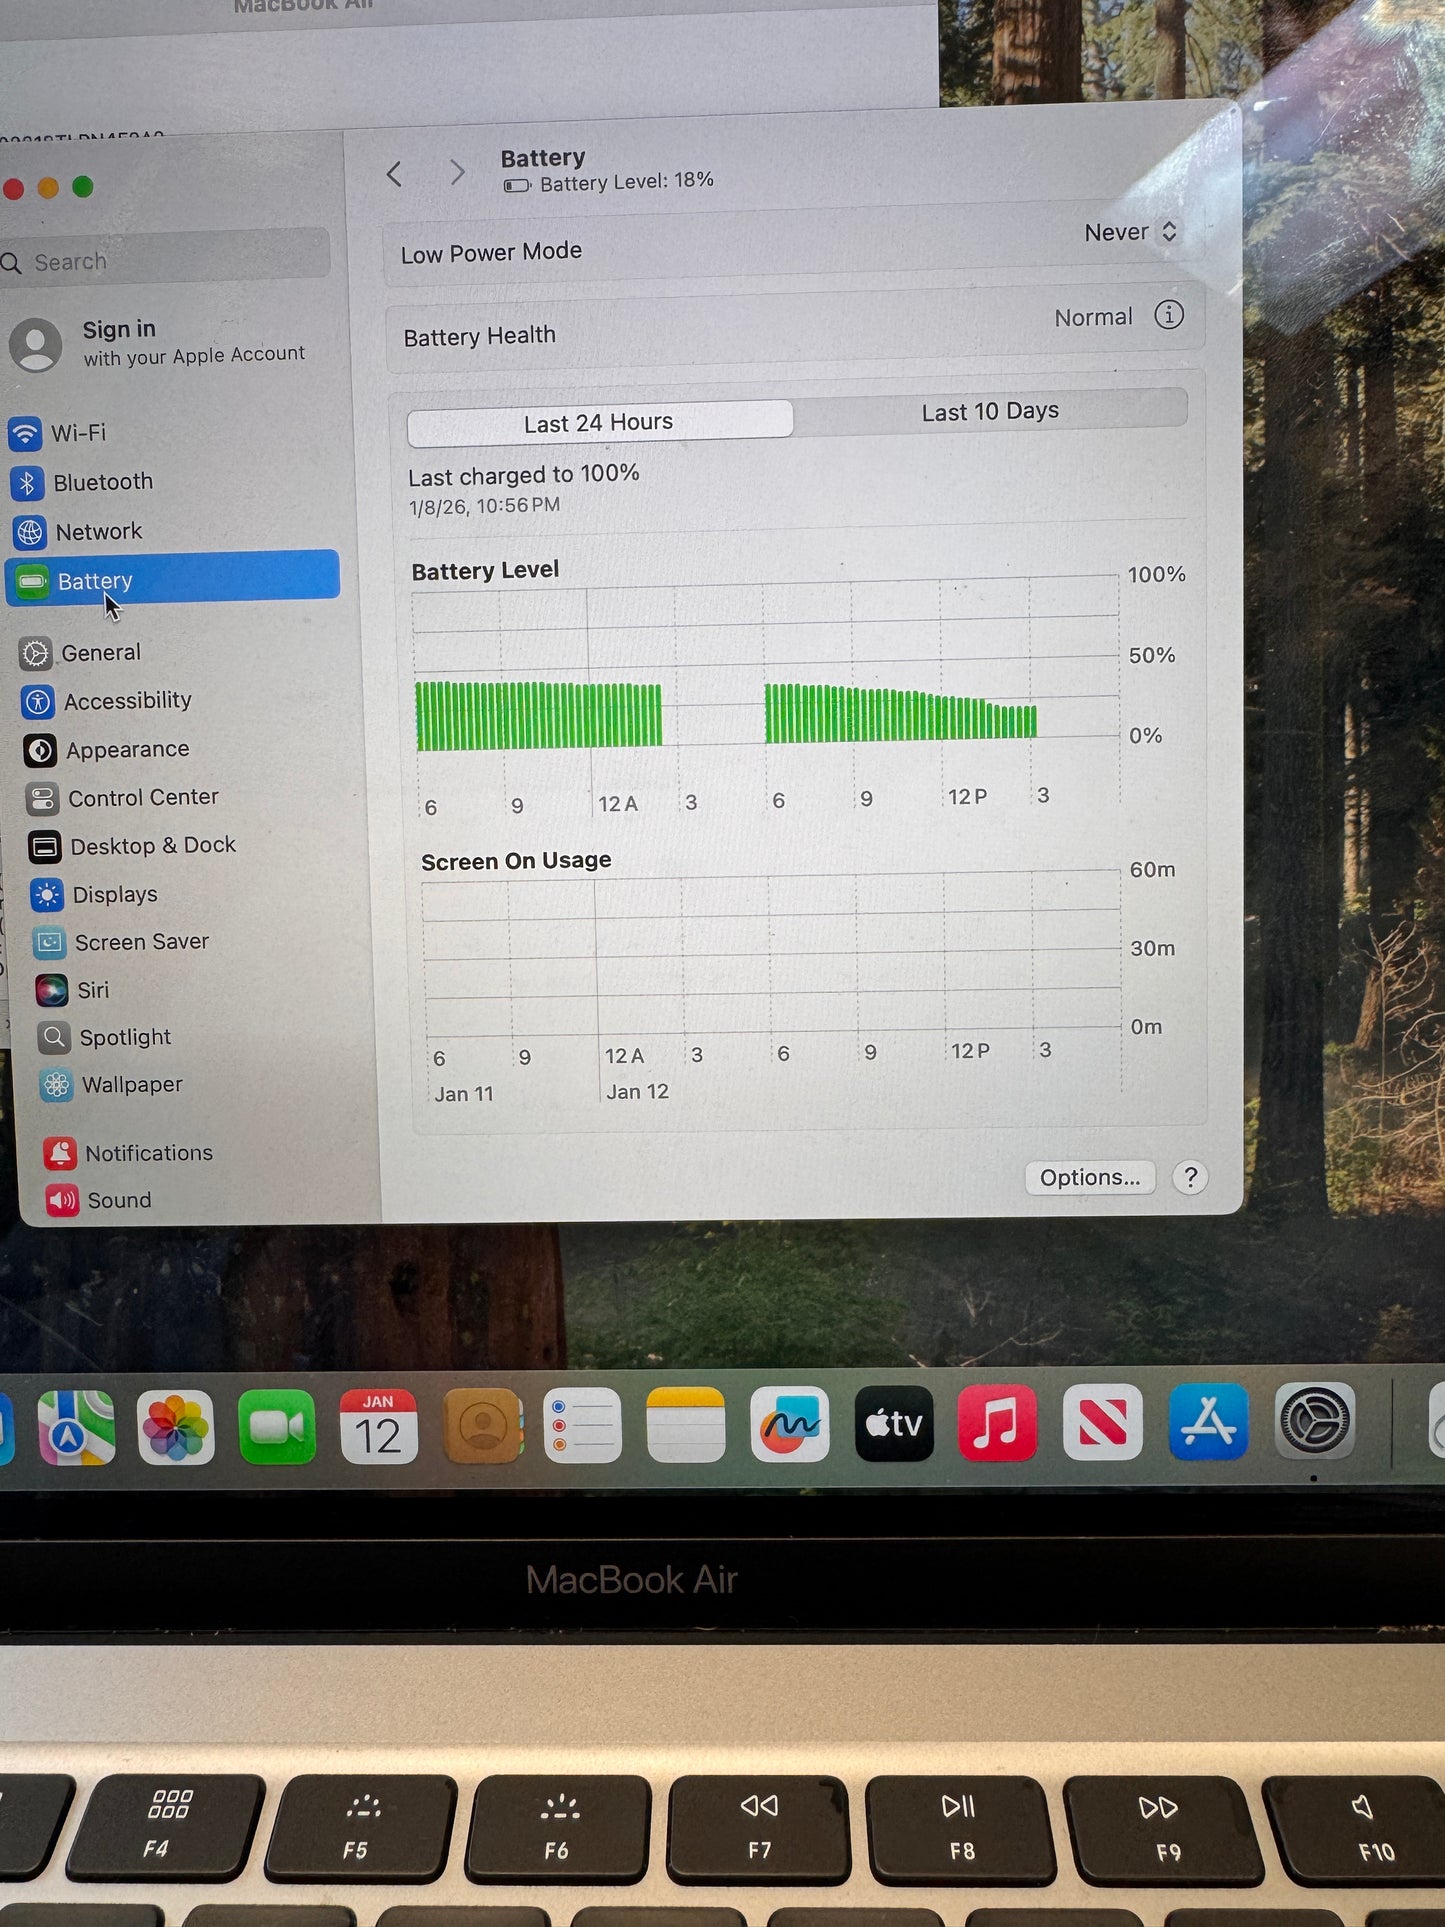The image size is (1445, 1927).
Task: Launch Contacts from the Dock
Action: (x=483, y=1425)
